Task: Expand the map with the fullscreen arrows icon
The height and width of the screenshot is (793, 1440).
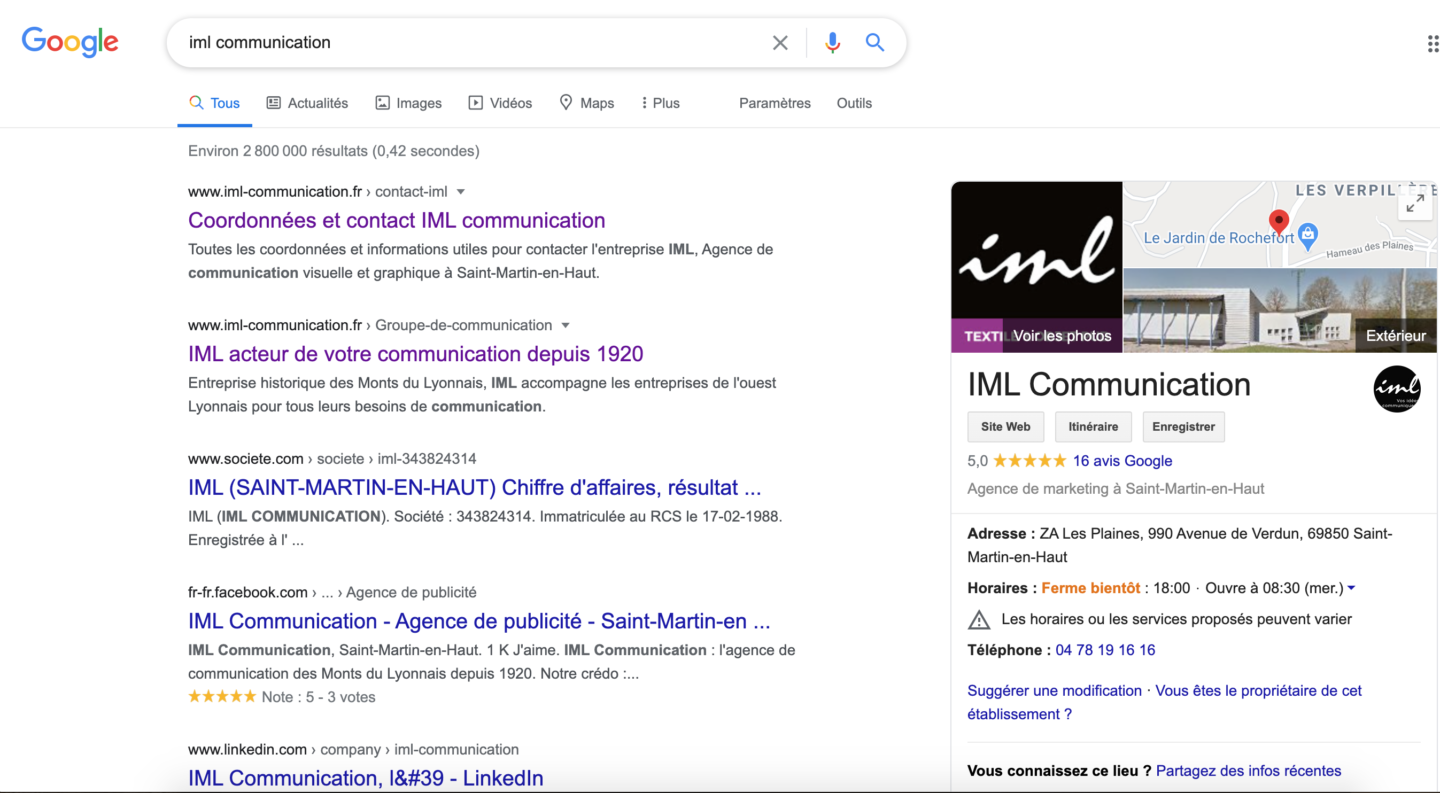Action: pyautogui.click(x=1415, y=203)
